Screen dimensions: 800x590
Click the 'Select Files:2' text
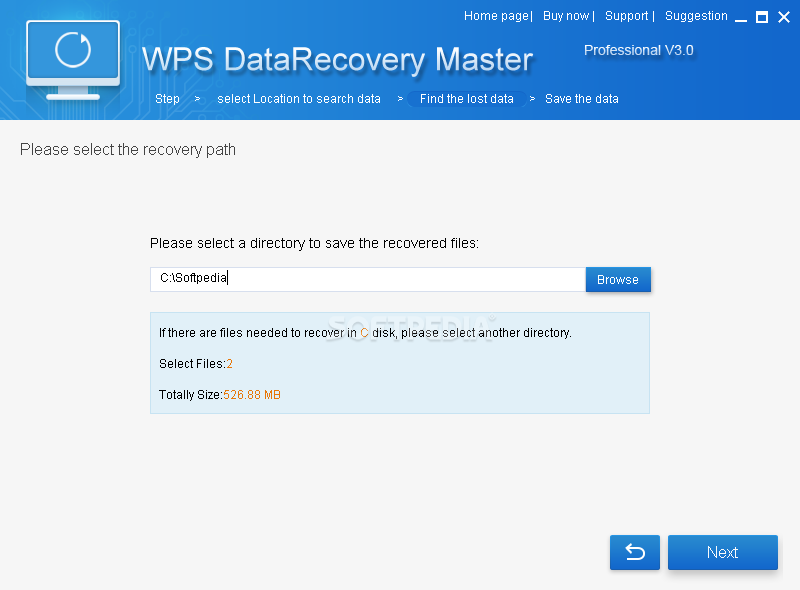[x=196, y=363]
